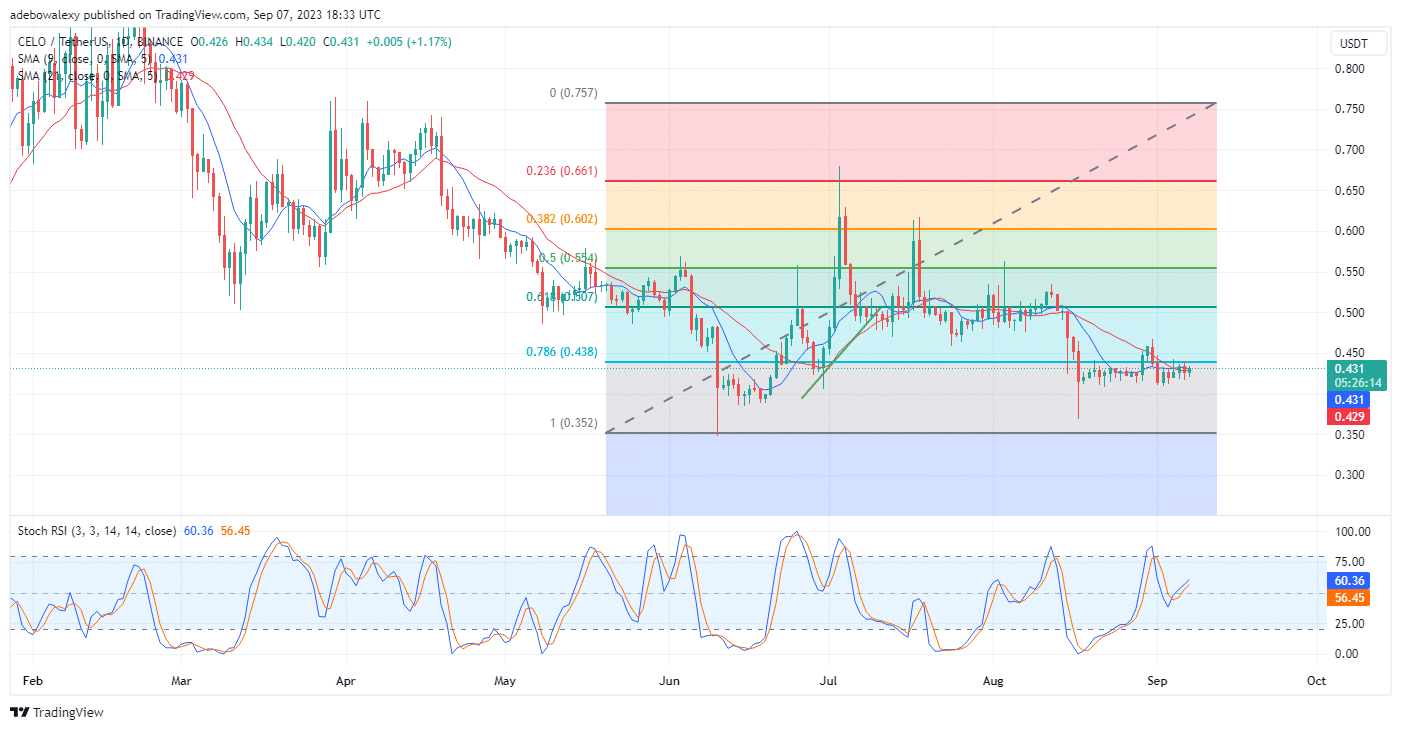Click the Mar label on the time axis
Image resolution: width=1401 pixels, height=730 pixels.
(x=181, y=679)
